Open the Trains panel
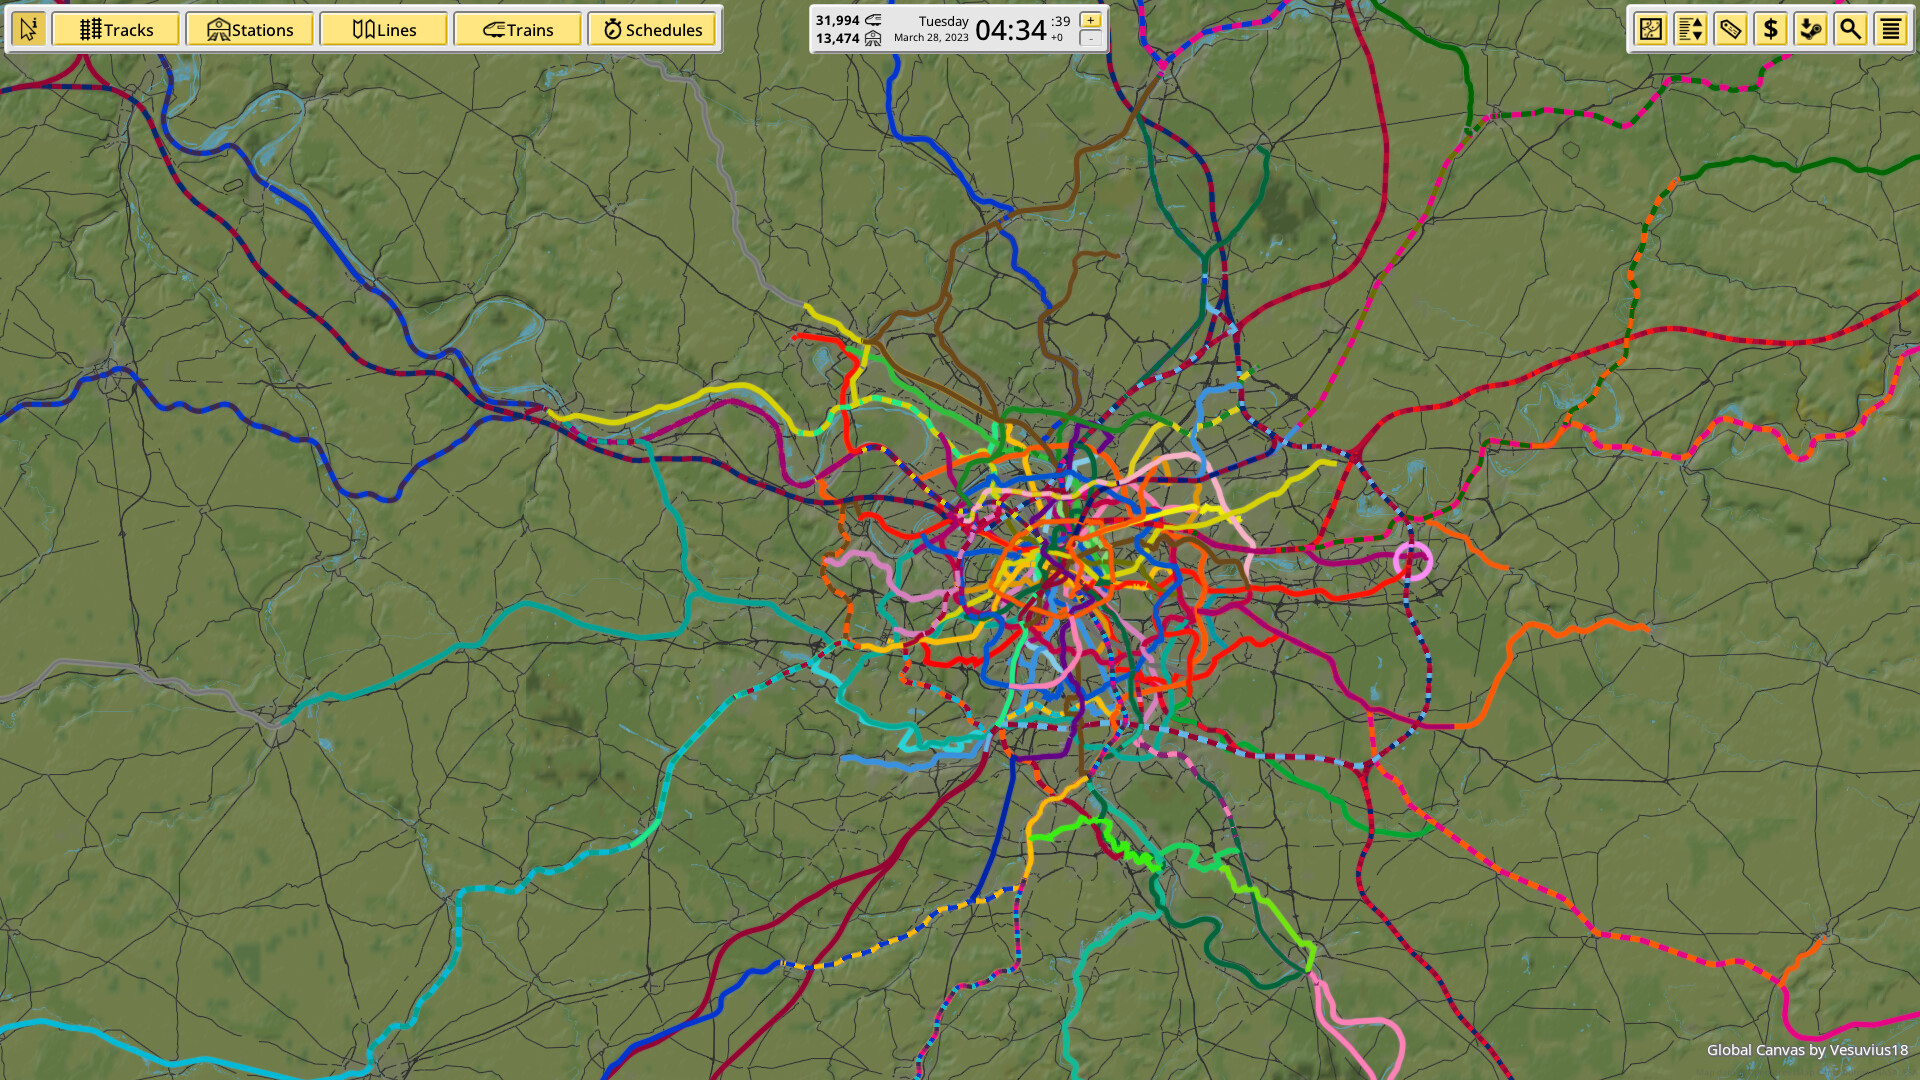This screenshot has width=1920, height=1080. click(x=518, y=29)
